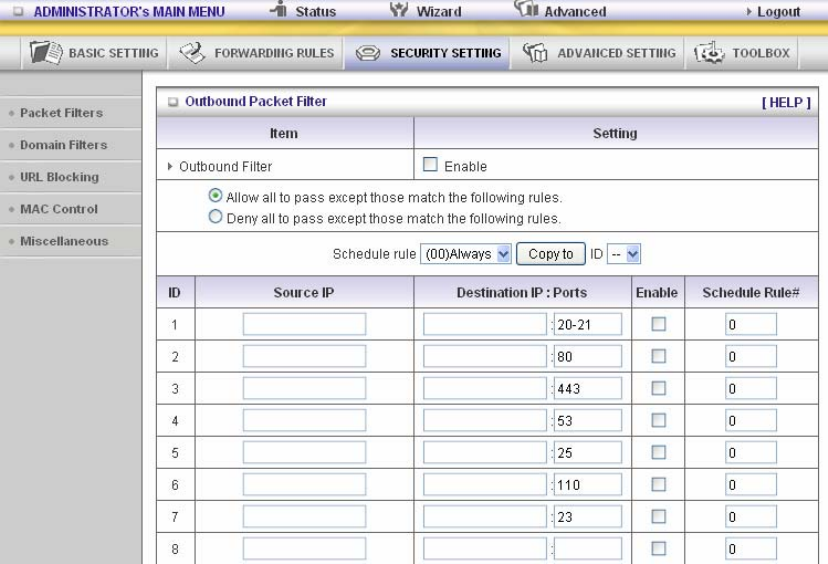Open the Advanced page

(x=575, y=12)
